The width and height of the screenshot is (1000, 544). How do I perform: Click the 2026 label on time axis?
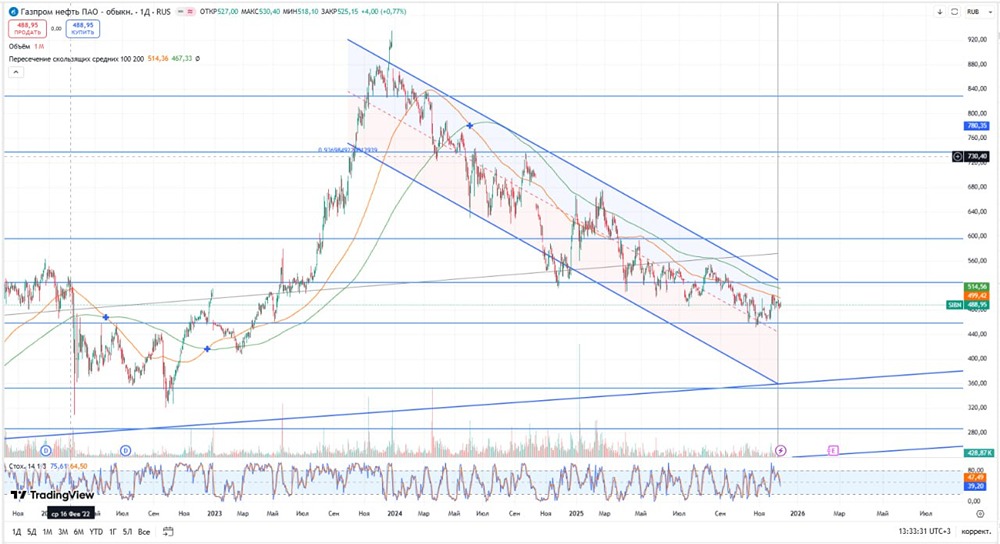797,513
